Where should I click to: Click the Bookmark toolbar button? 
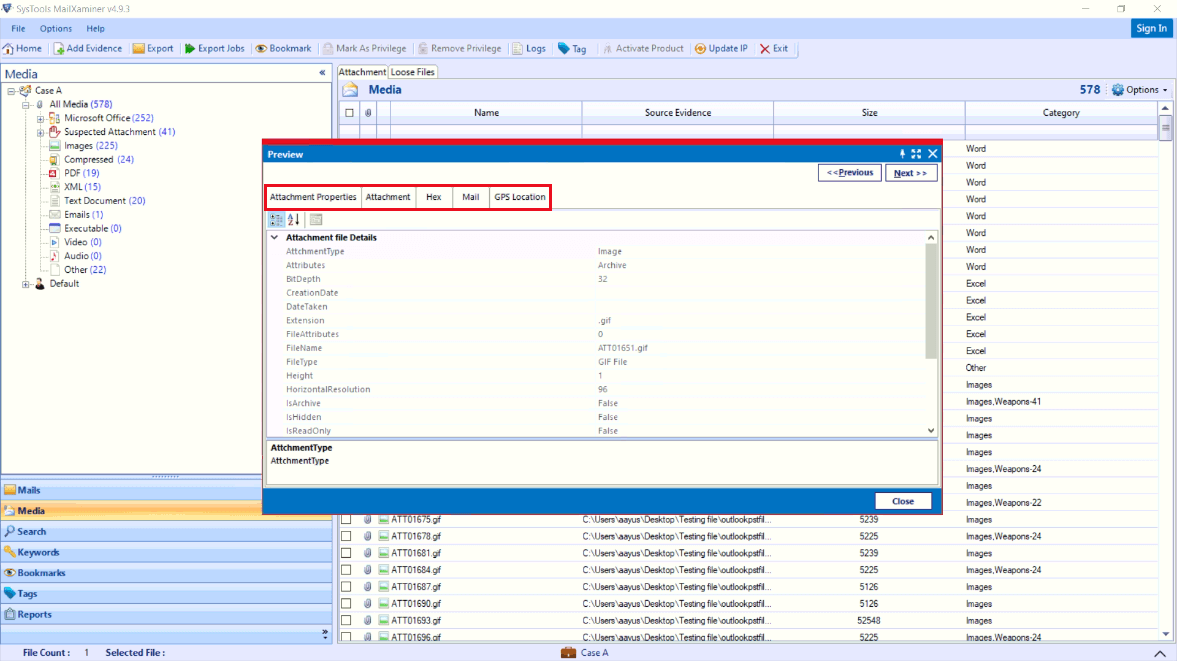tap(283, 49)
